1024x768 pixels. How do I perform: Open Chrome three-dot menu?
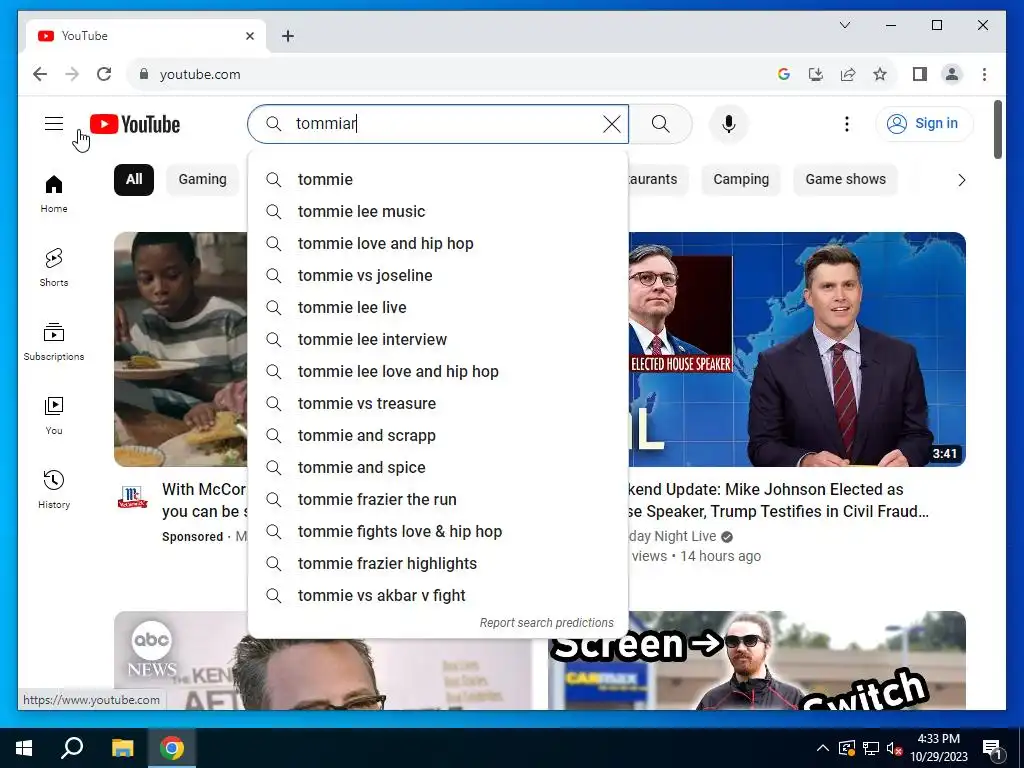984,74
